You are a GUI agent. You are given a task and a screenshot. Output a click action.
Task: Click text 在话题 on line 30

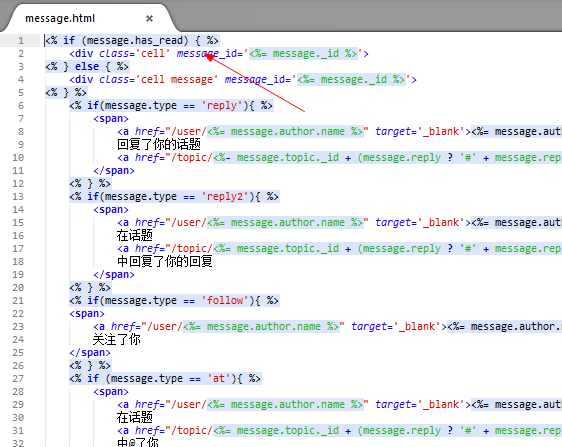click(135, 418)
